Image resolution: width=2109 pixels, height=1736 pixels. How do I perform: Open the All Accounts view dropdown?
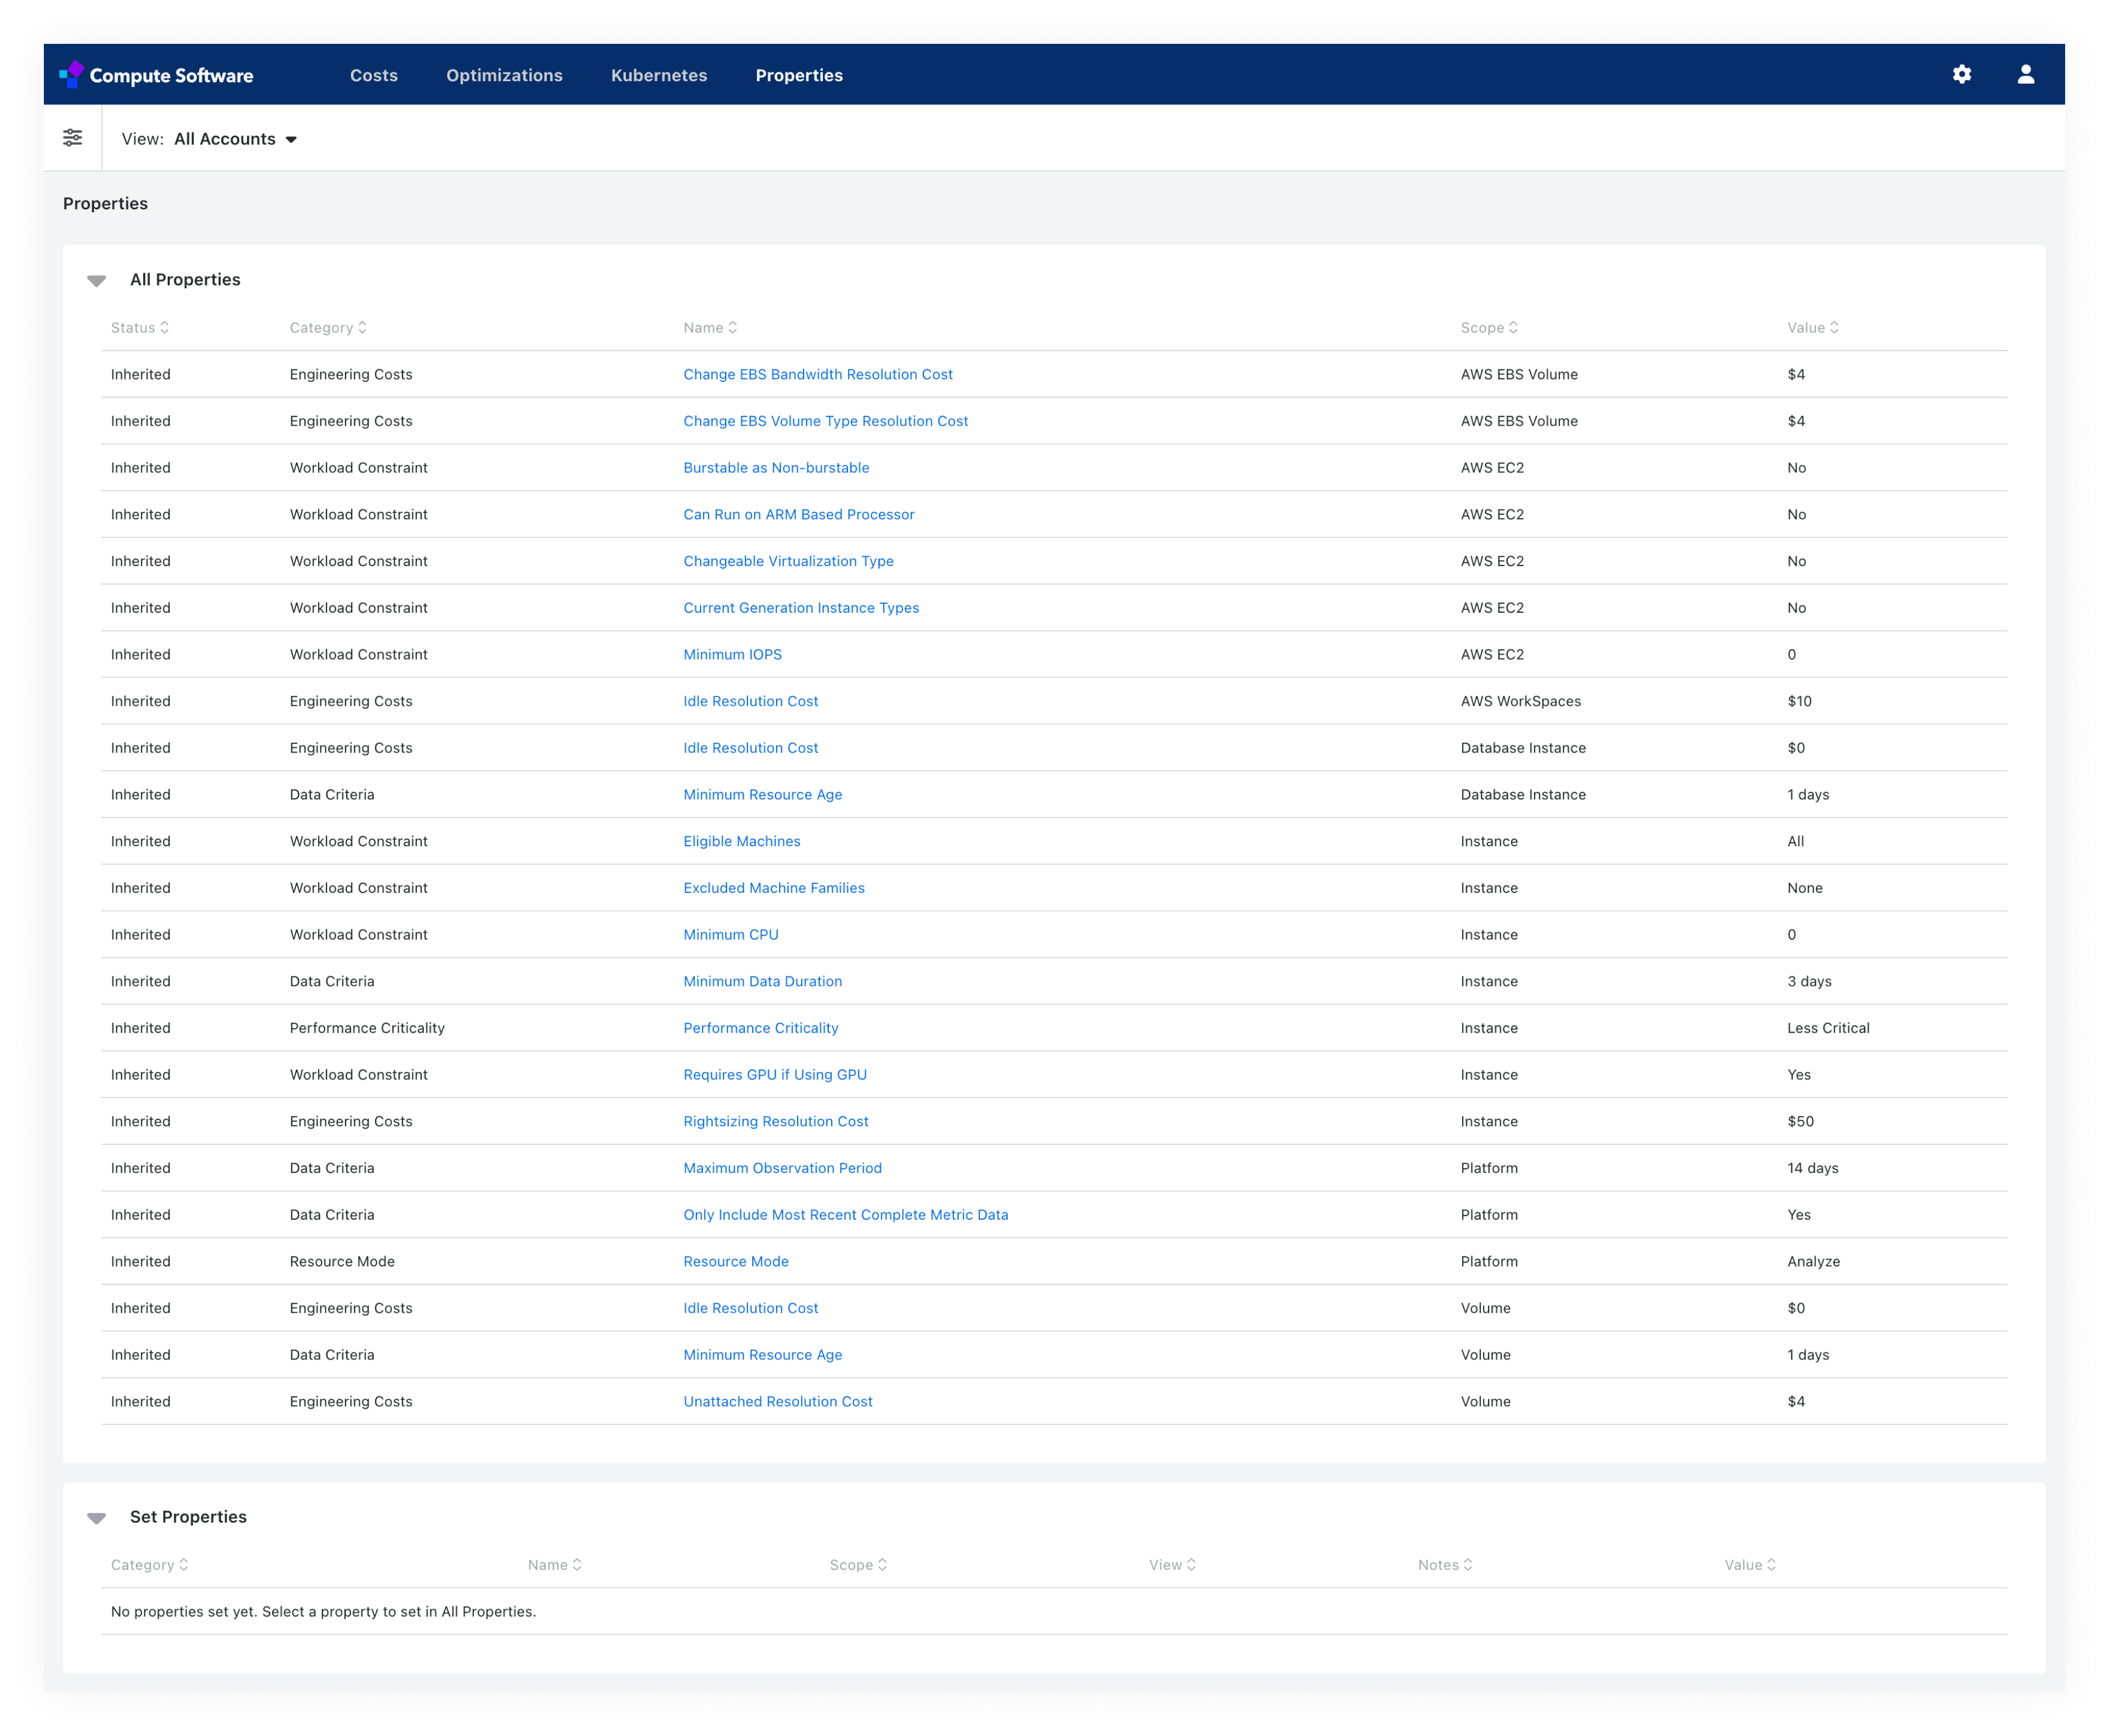click(x=235, y=139)
